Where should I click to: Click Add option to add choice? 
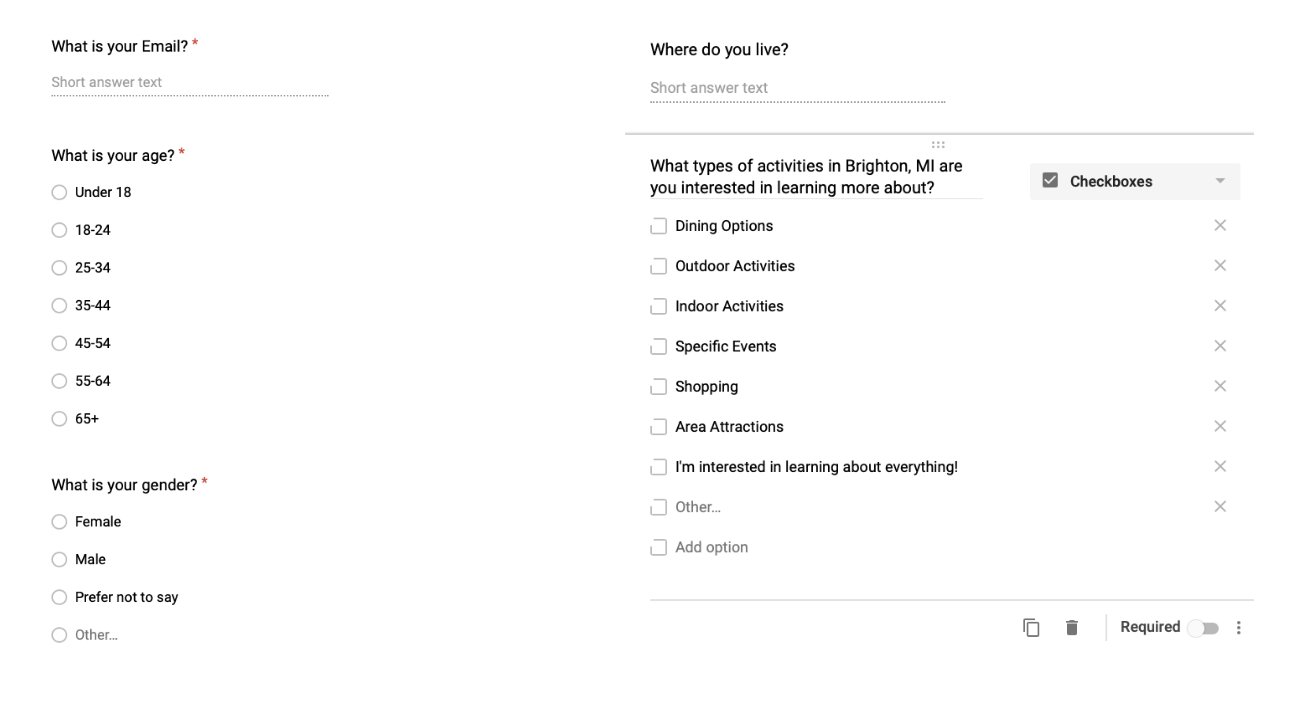point(712,547)
